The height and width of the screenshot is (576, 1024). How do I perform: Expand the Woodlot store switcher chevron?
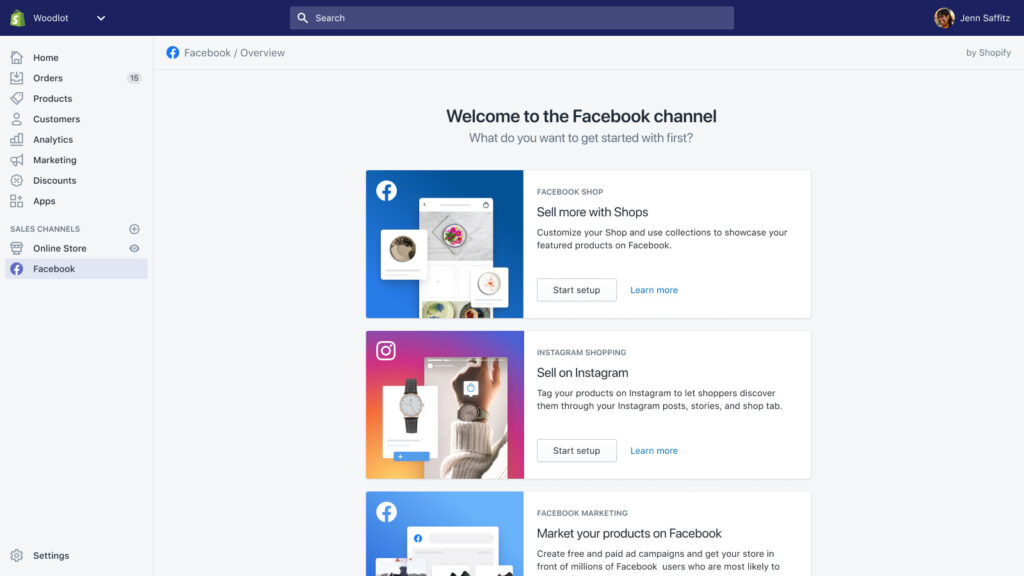coord(99,17)
